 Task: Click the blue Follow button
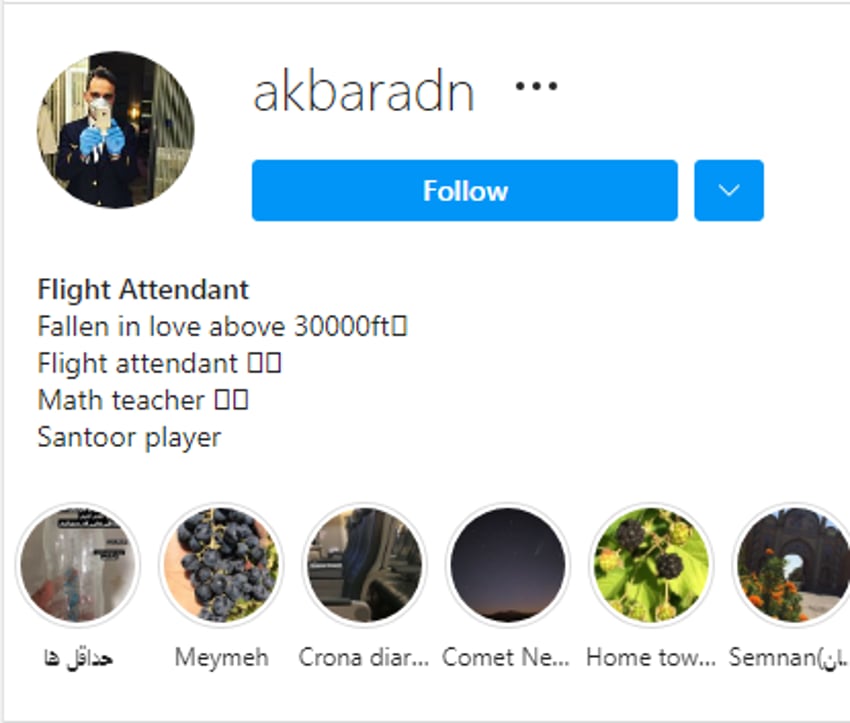point(465,190)
